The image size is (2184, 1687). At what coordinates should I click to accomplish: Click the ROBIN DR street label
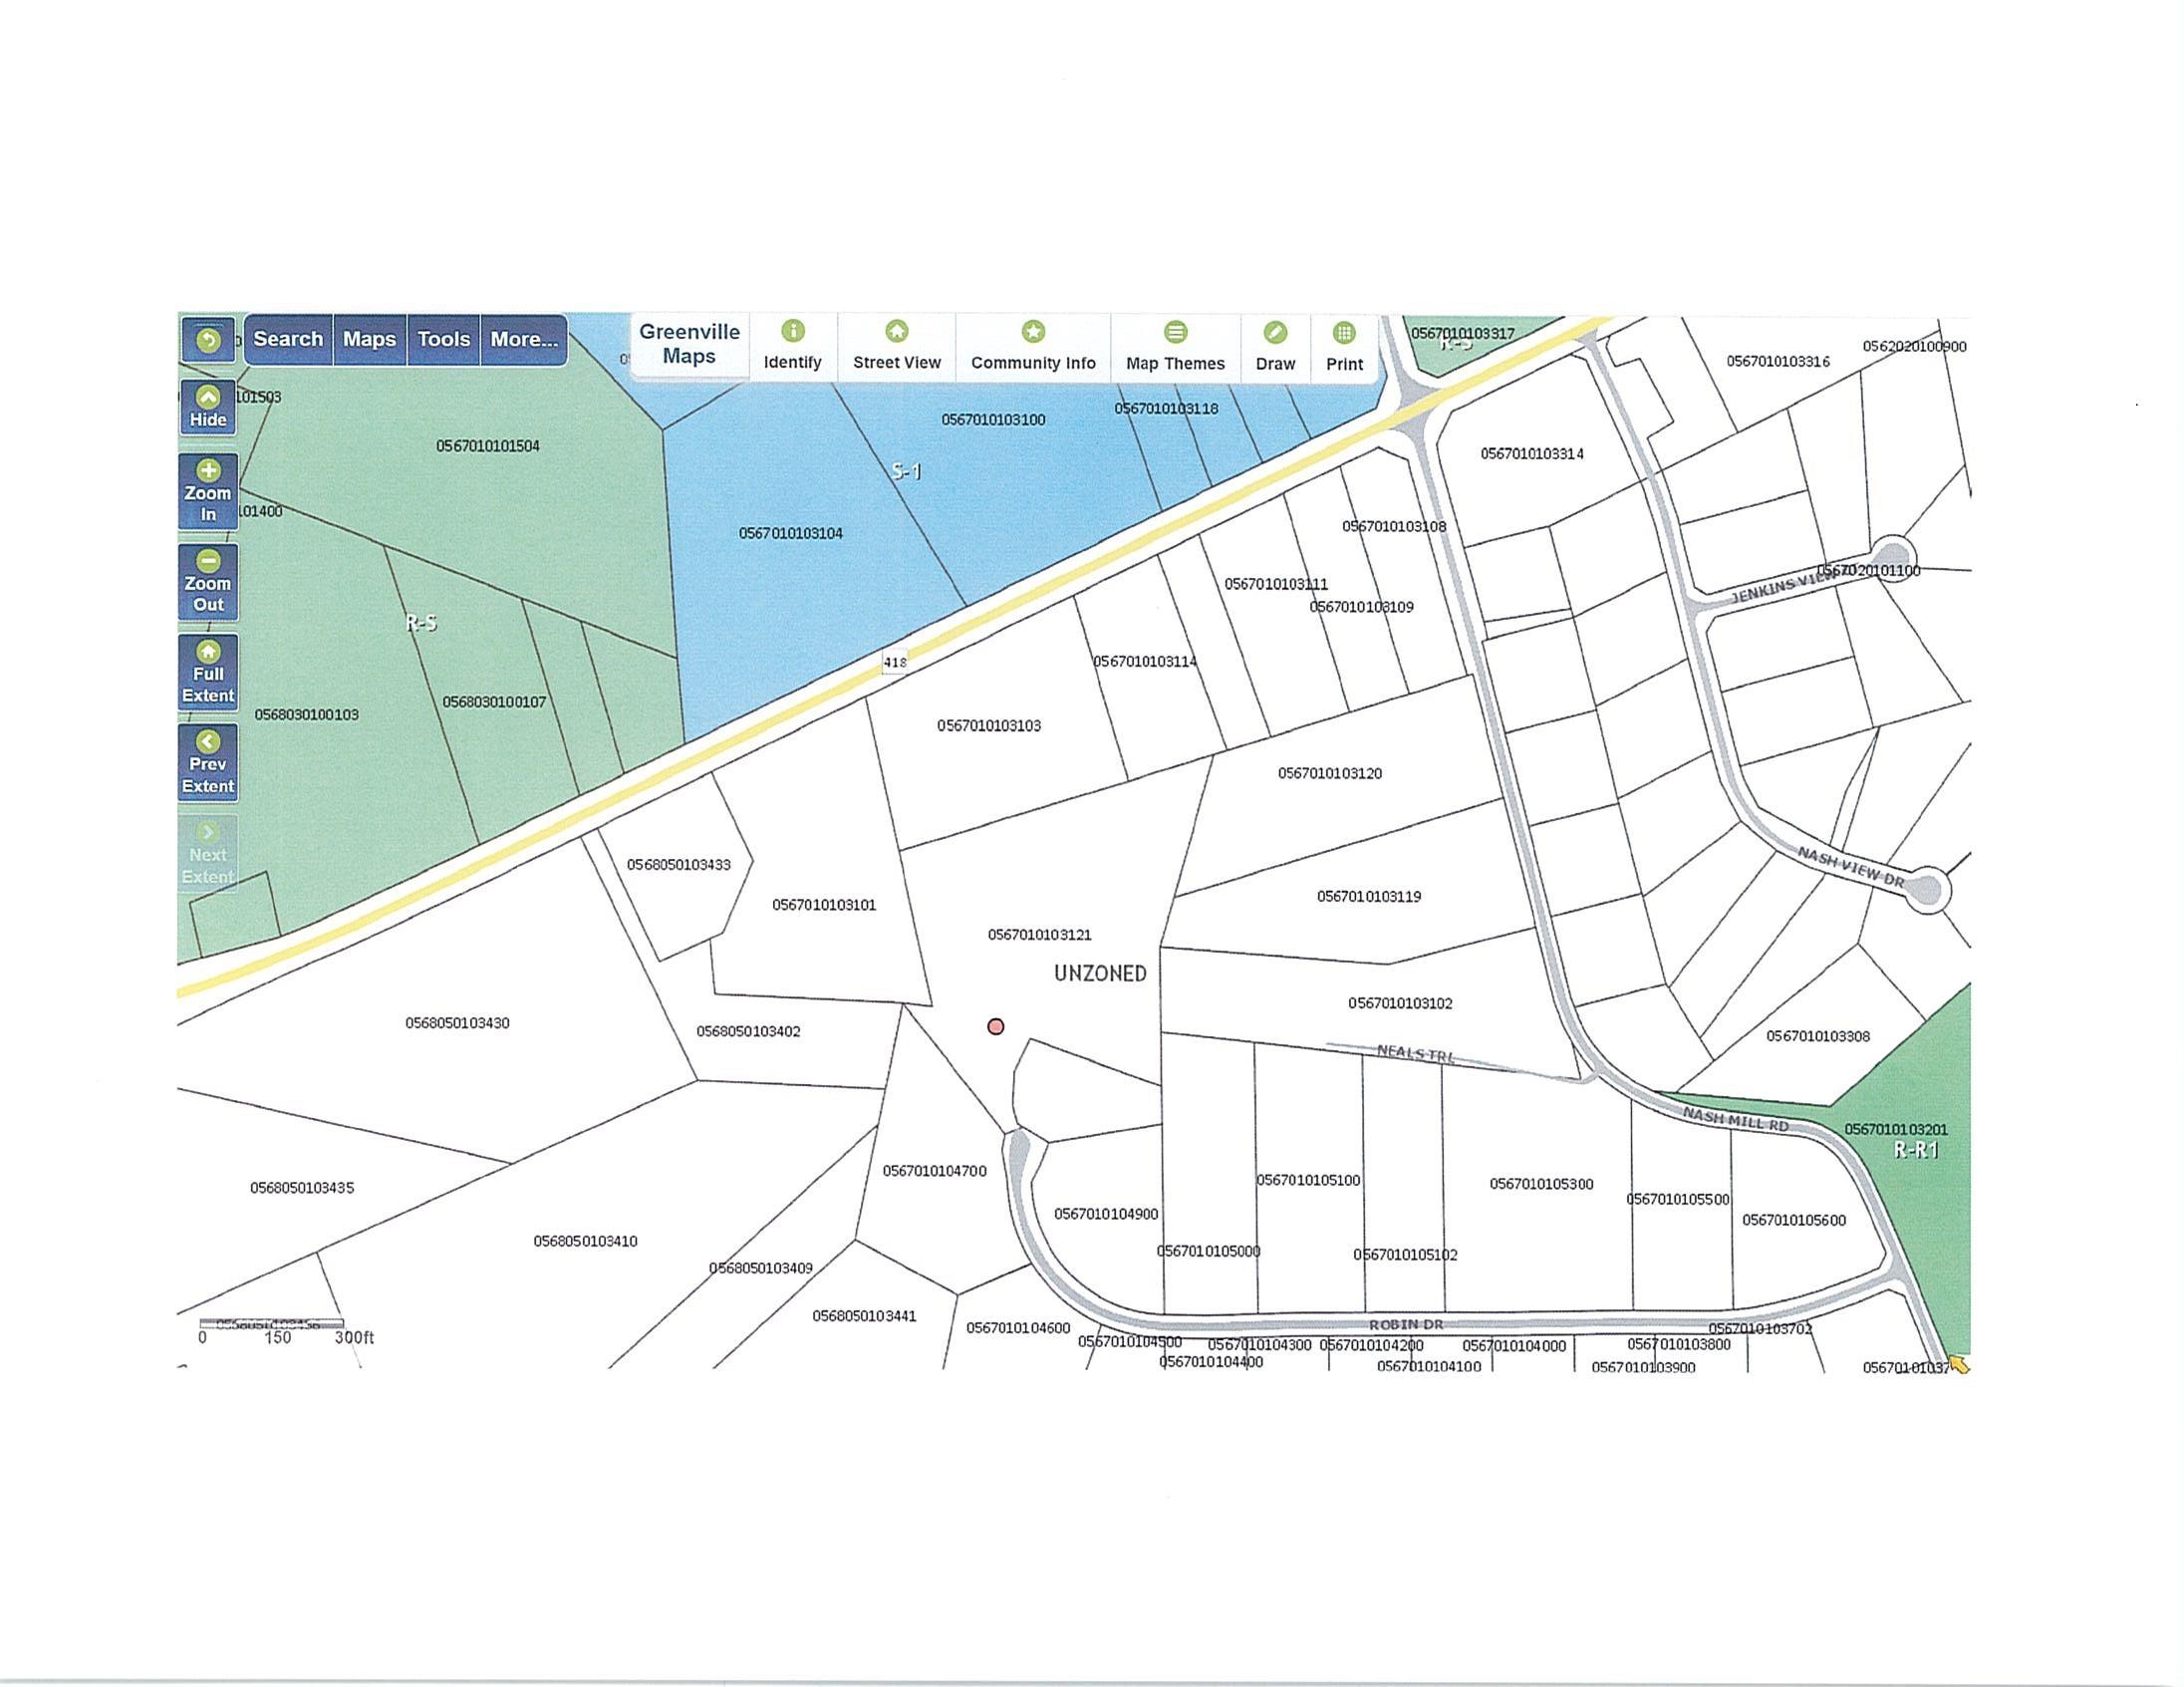[x=1406, y=1325]
